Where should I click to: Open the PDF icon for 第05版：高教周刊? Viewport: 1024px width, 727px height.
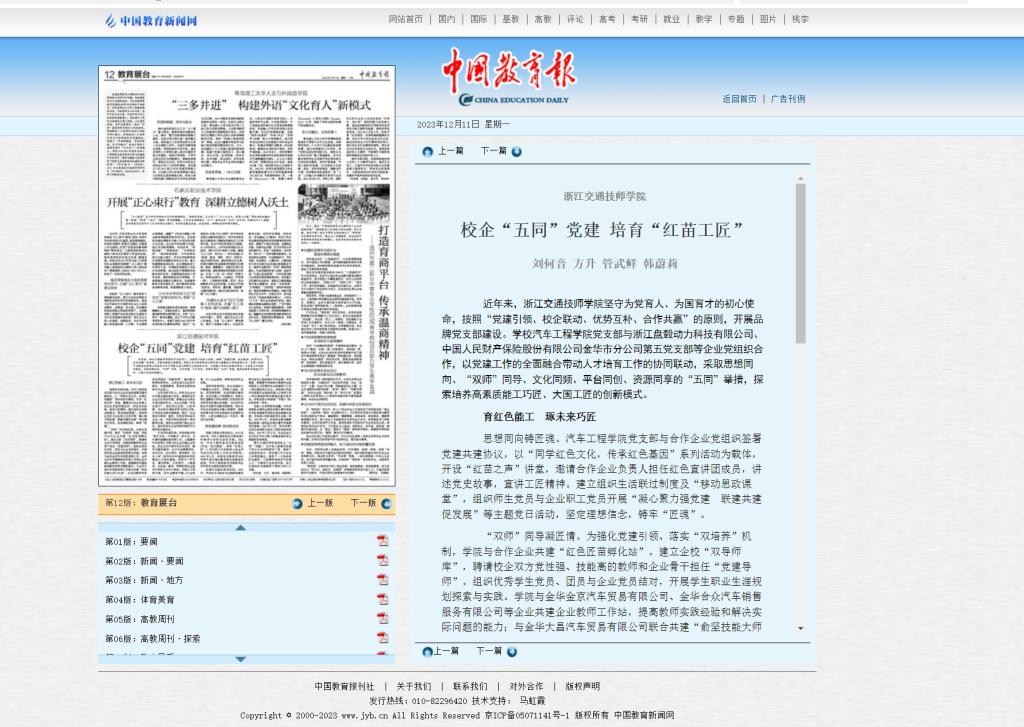coord(382,618)
